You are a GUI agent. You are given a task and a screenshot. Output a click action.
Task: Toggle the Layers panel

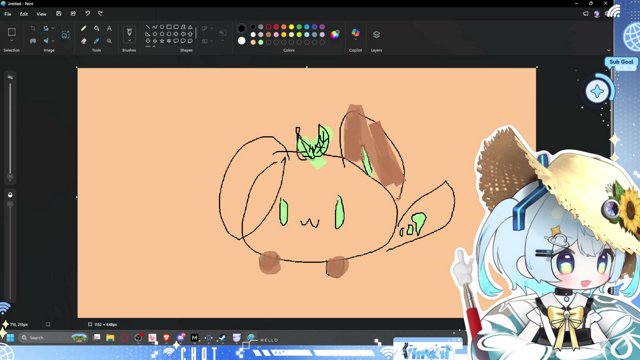(376, 34)
